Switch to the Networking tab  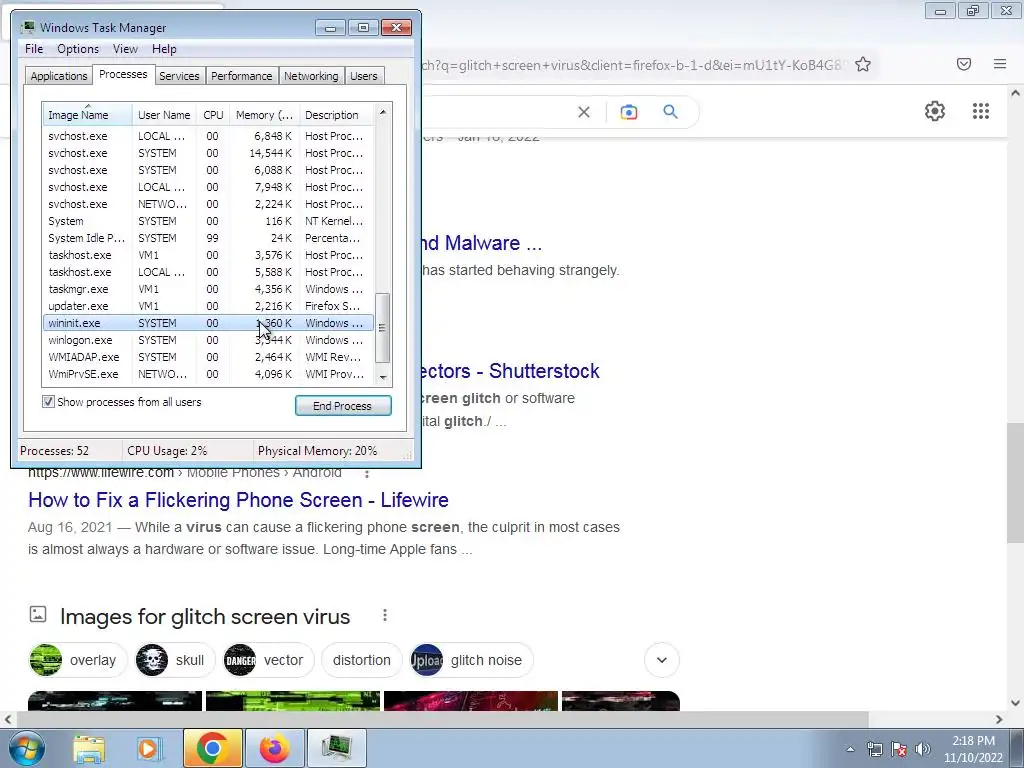point(312,76)
